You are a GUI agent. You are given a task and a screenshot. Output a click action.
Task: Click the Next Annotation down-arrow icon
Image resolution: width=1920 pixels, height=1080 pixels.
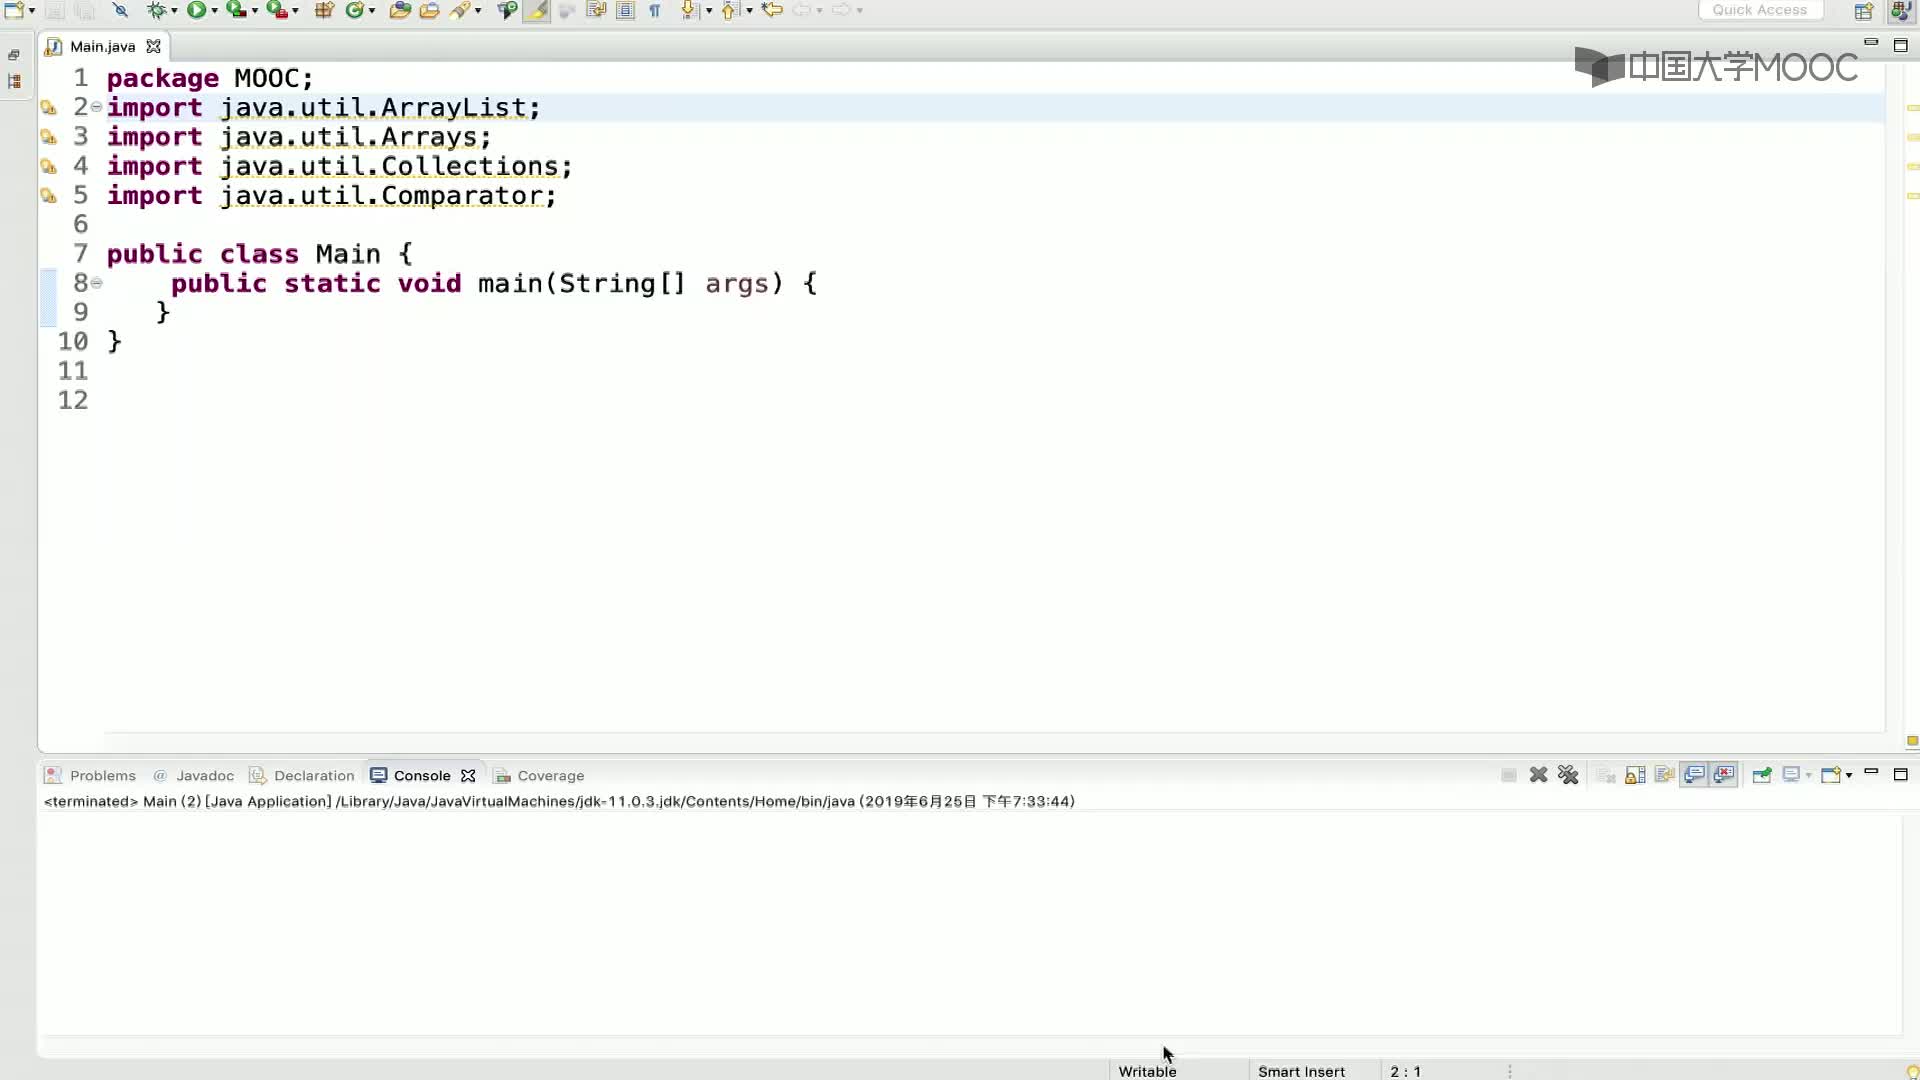click(x=688, y=10)
